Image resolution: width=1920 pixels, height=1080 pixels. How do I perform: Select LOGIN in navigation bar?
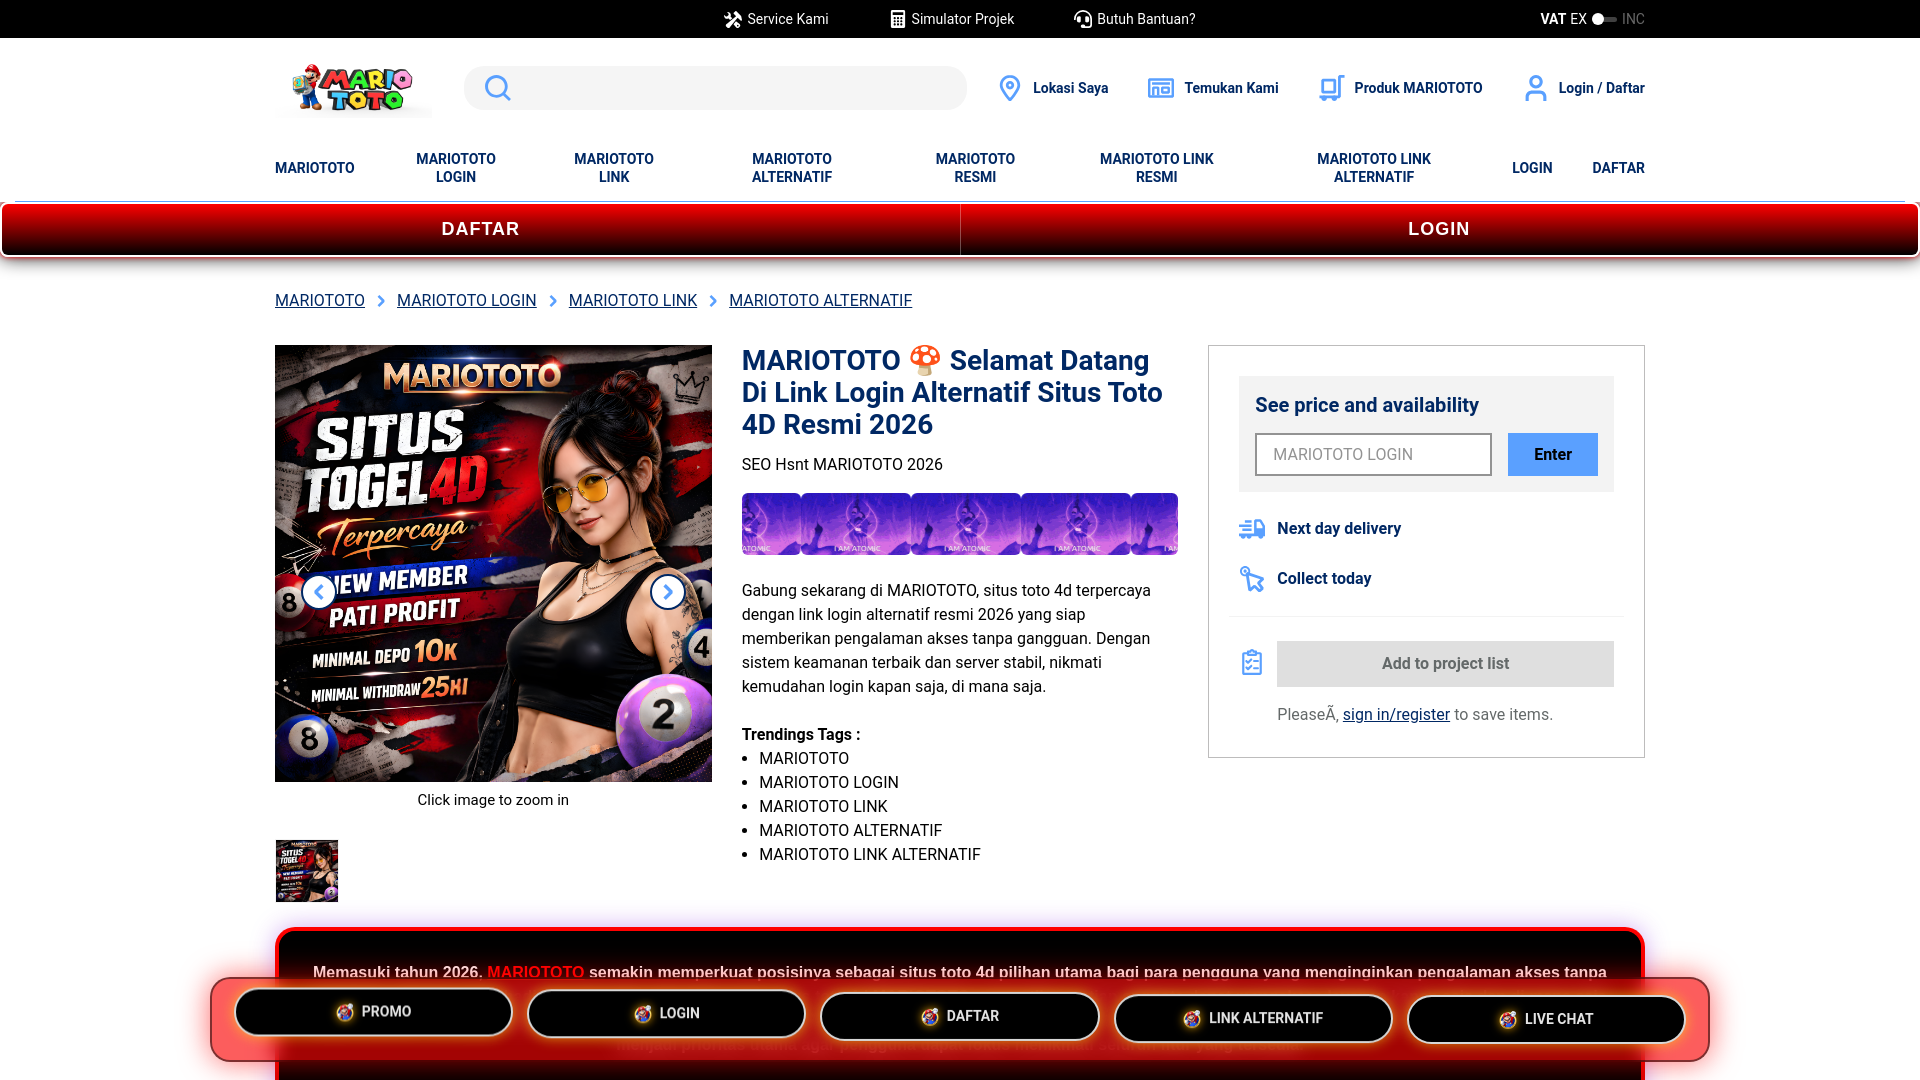[1532, 168]
